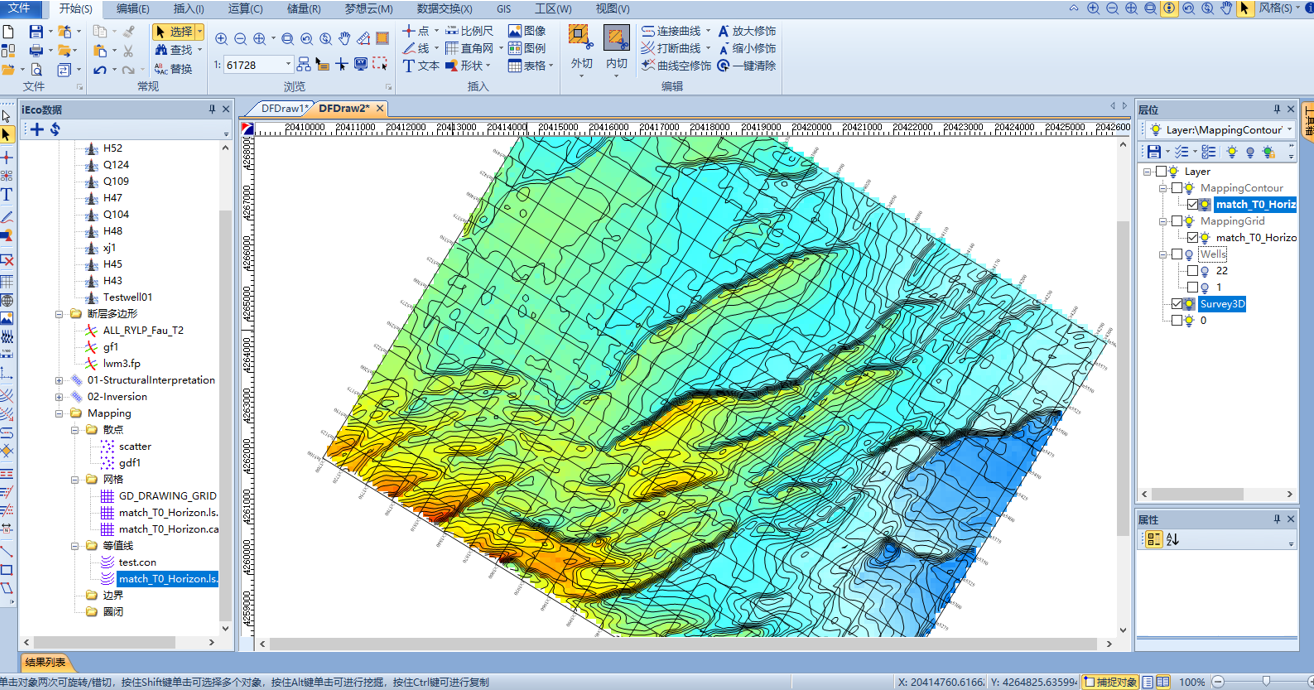The height and width of the screenshot is (690, 1314).
Task: Click the 一键清除 clear-all icon
Action: coord(724,66)
